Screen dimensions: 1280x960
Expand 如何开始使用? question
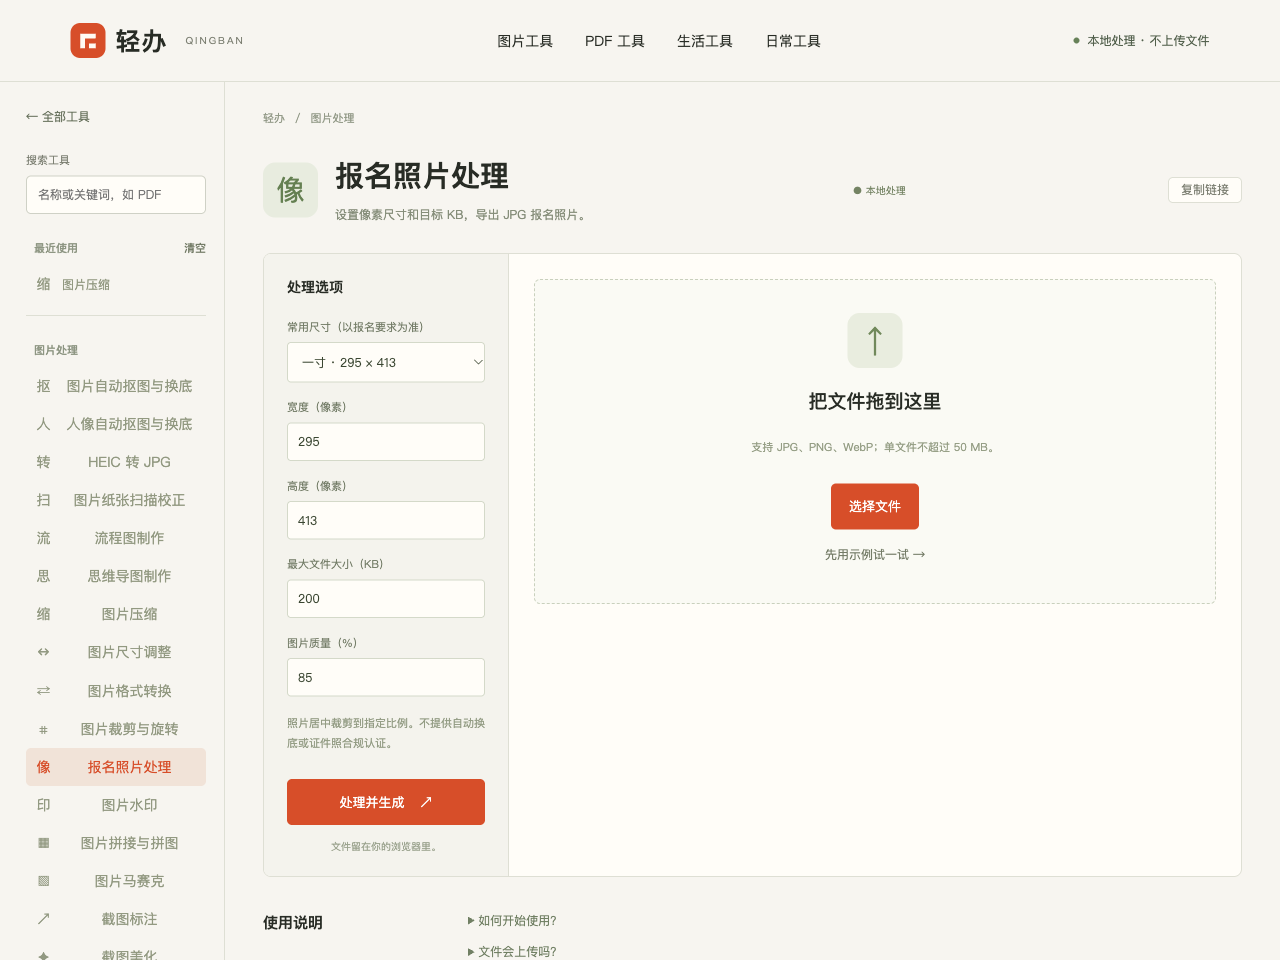coord(512,921)
